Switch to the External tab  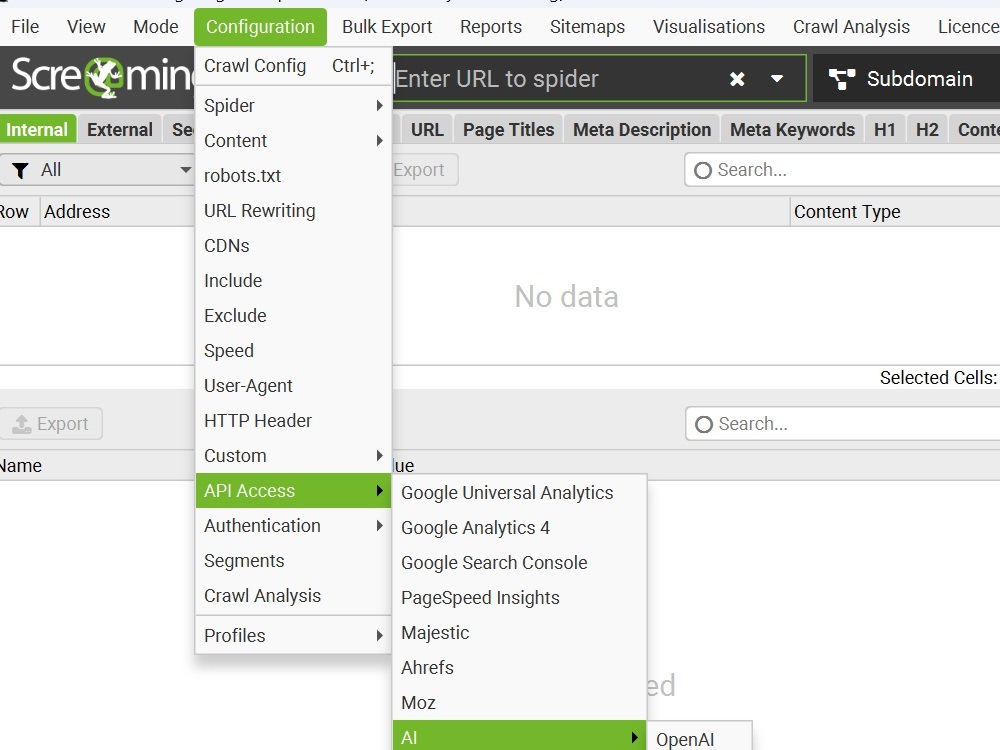tap(120, 129)
